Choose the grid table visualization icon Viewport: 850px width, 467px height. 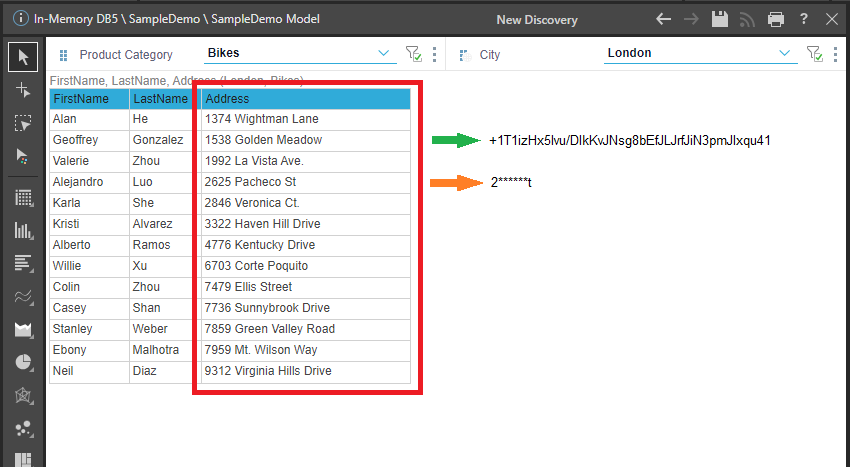(x=23, y=198)
